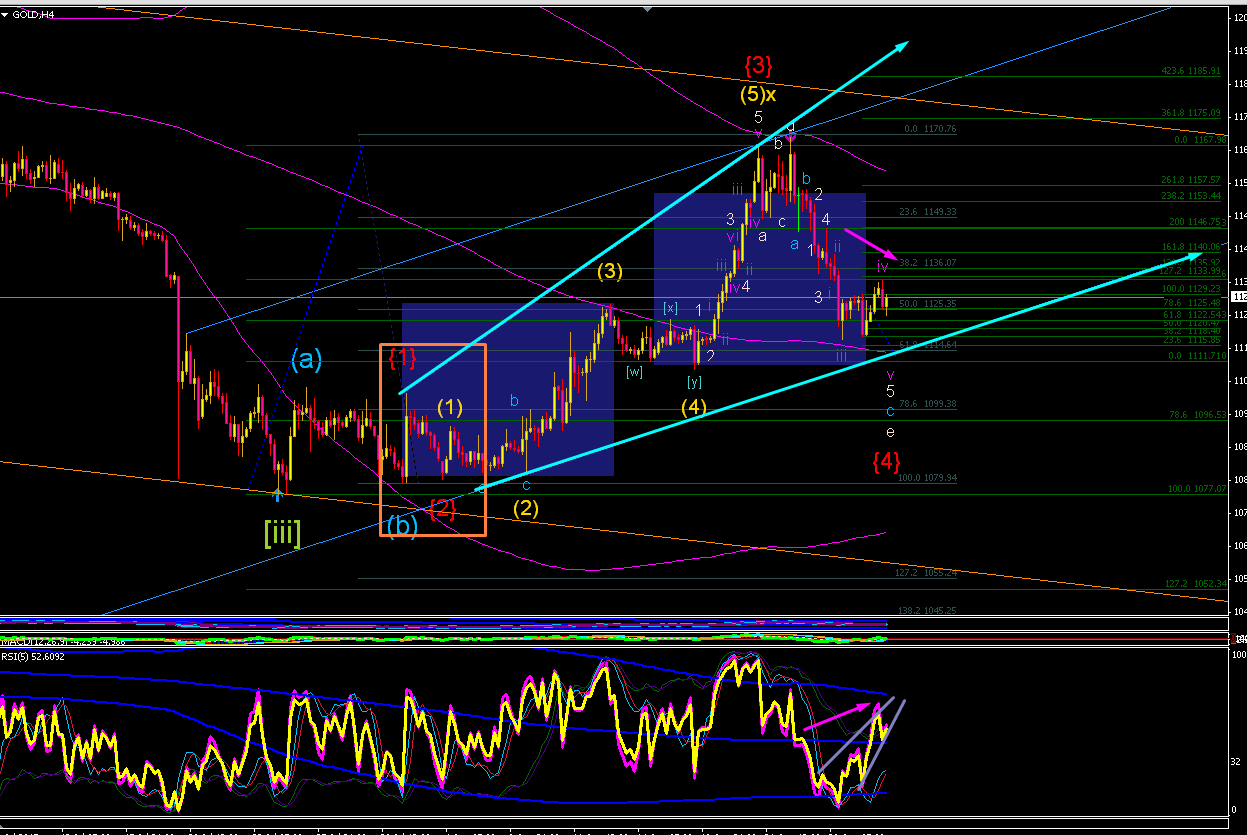Select the yellow (1) wave label
1247x835 pixels.
(x=452, y=407)
